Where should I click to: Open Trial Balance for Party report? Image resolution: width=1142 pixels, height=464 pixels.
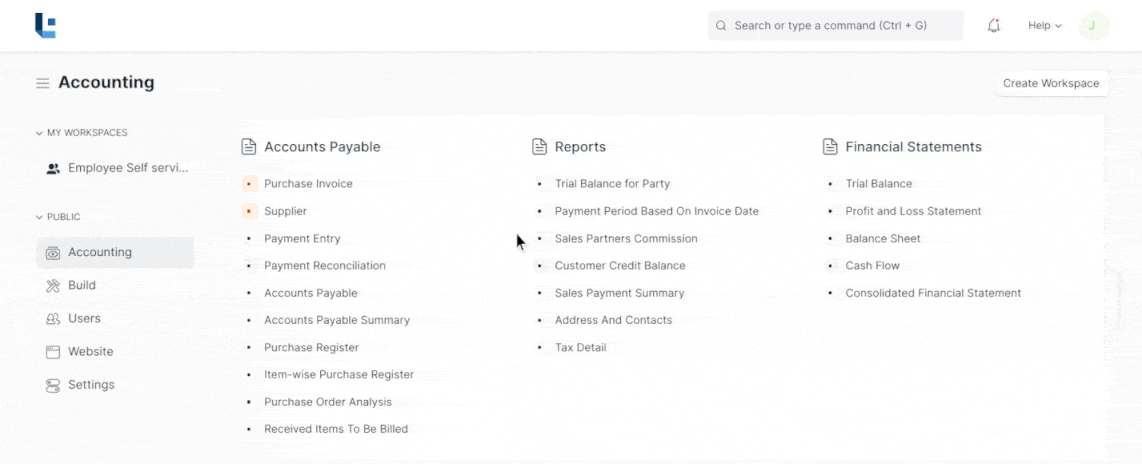tap(612, 184)
